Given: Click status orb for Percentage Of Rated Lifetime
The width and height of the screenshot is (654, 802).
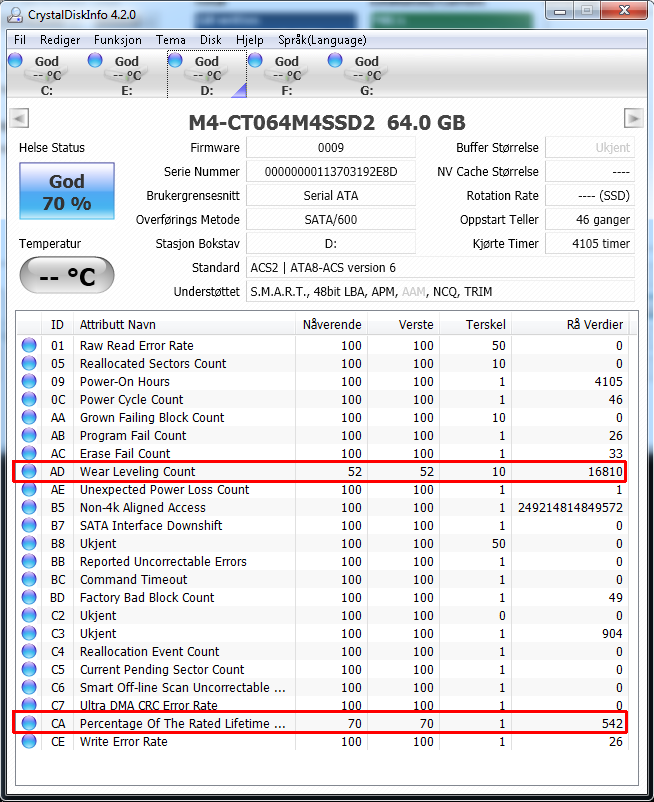Looking at the screenshot, I should pos(29,723).
